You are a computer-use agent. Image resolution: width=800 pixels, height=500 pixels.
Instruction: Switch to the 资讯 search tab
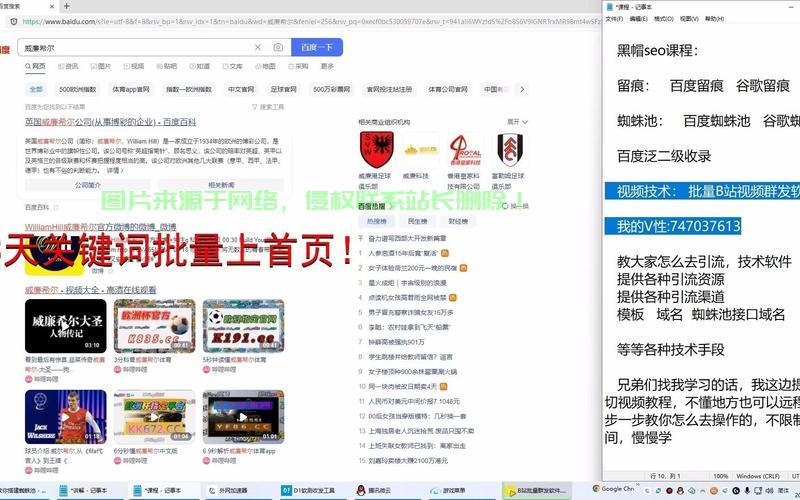coord(68,66)
